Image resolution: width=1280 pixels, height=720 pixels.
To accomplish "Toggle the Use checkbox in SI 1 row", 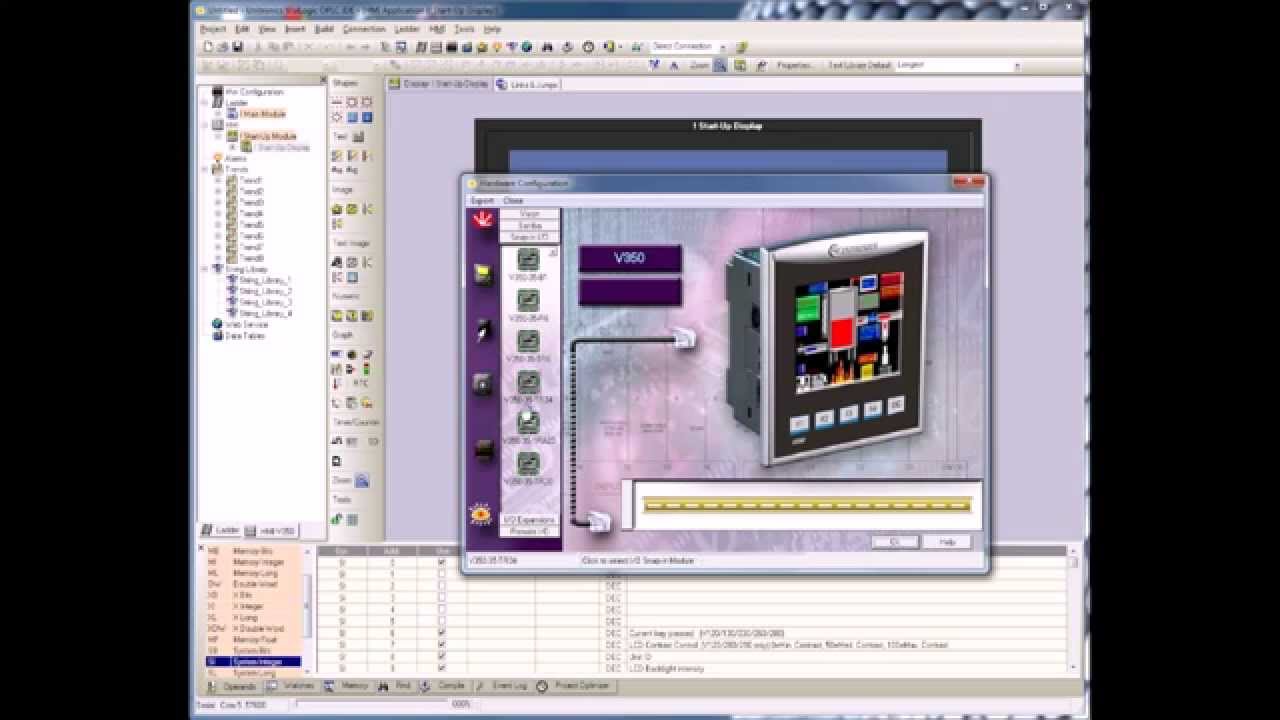I will tap(442, 574).
